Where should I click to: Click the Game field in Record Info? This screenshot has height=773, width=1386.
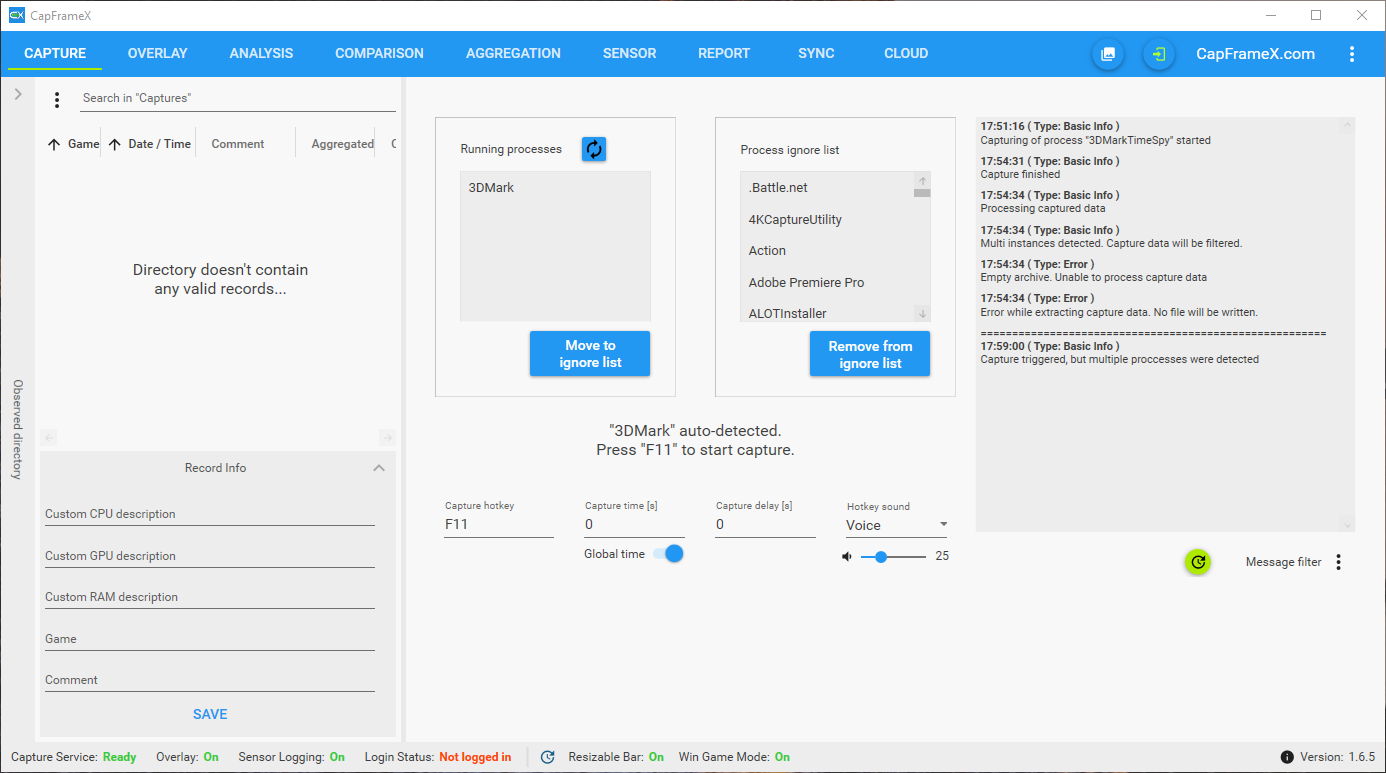coord(210,639)
